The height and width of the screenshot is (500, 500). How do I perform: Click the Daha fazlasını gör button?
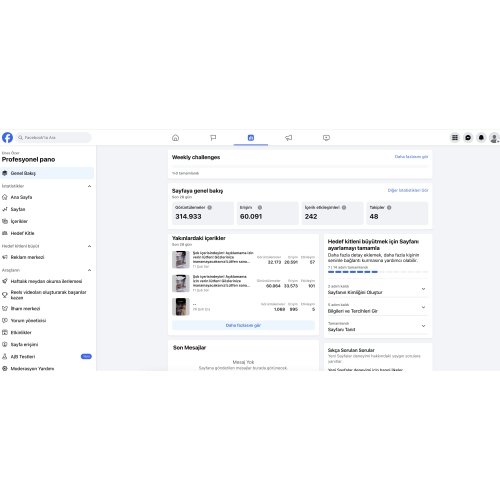click(x=243, y=325)
